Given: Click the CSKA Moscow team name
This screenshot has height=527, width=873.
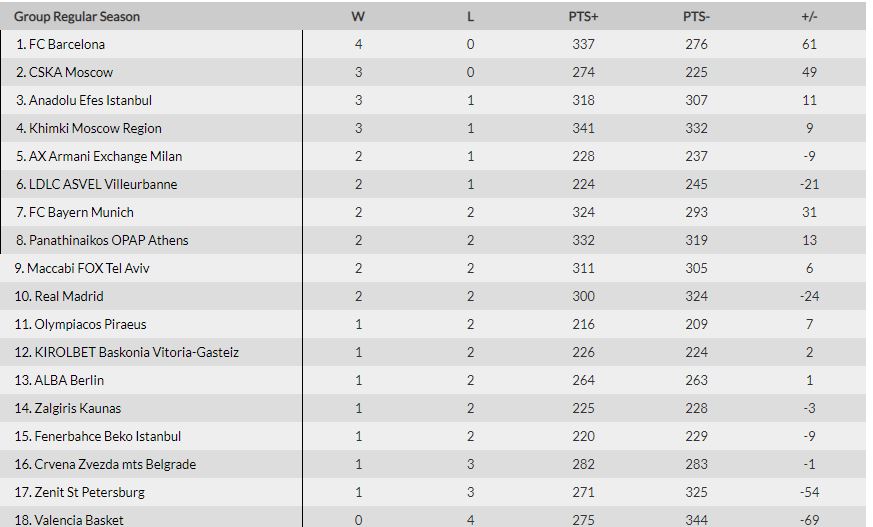Looking at the screenshot, I should pyautogui.click(x=71, y=72).
